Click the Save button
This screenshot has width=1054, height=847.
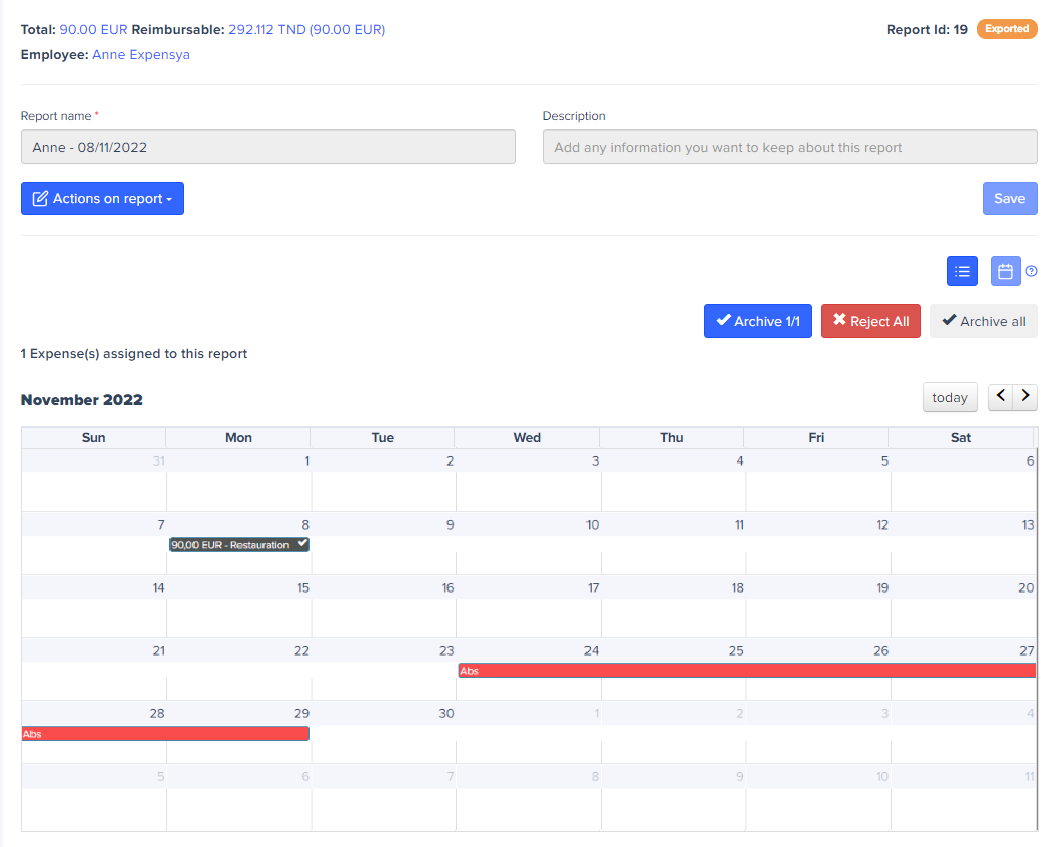pyautogui.click(x=1009, y=199)
